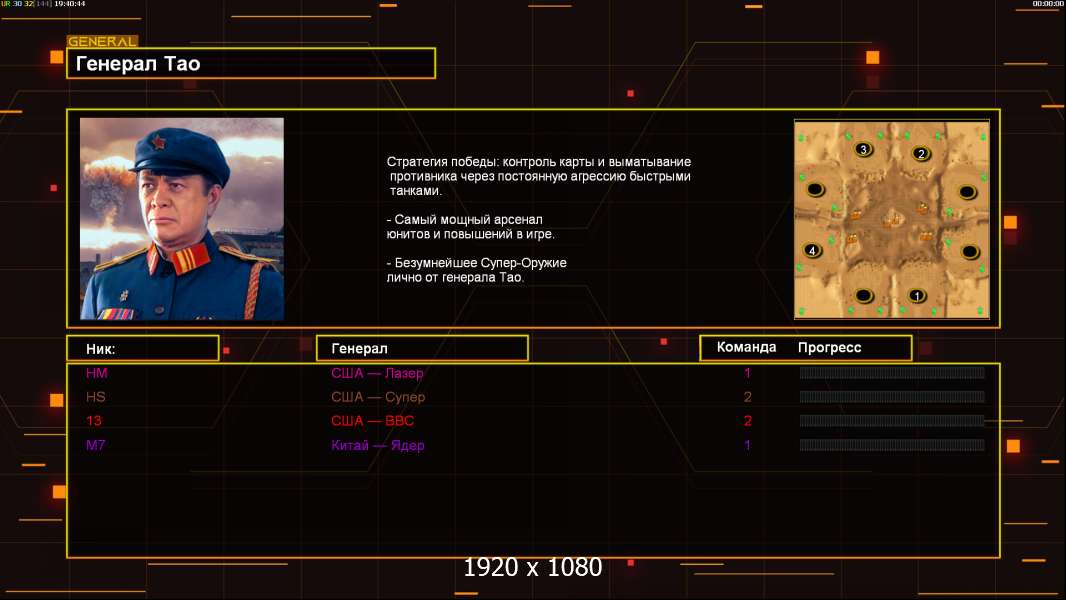
Task: Click the FPS timer readout in top-left corner
Action: tap(44, 4)
